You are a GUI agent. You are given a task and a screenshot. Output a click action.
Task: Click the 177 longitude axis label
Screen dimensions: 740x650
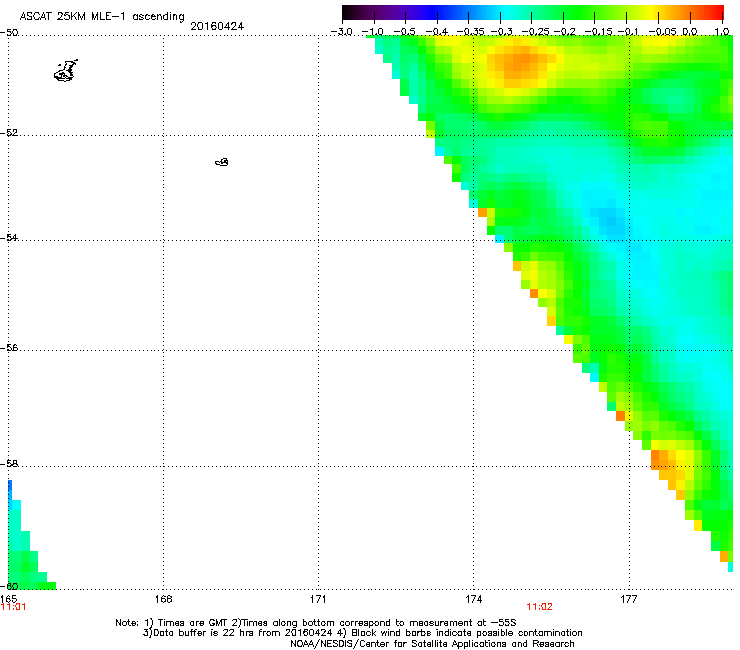[629, 599]
